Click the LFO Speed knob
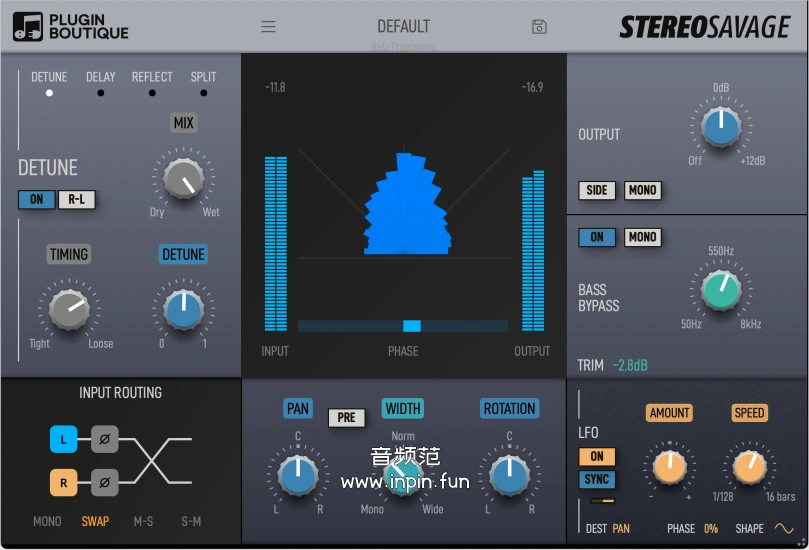 click(749, 467)
